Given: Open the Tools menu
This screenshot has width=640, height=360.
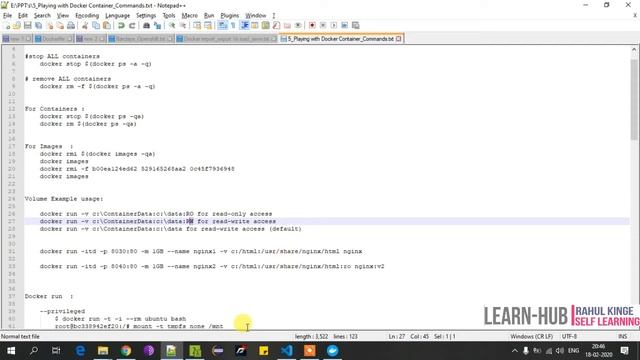Looking at the screenshot, I should [169, 16].
